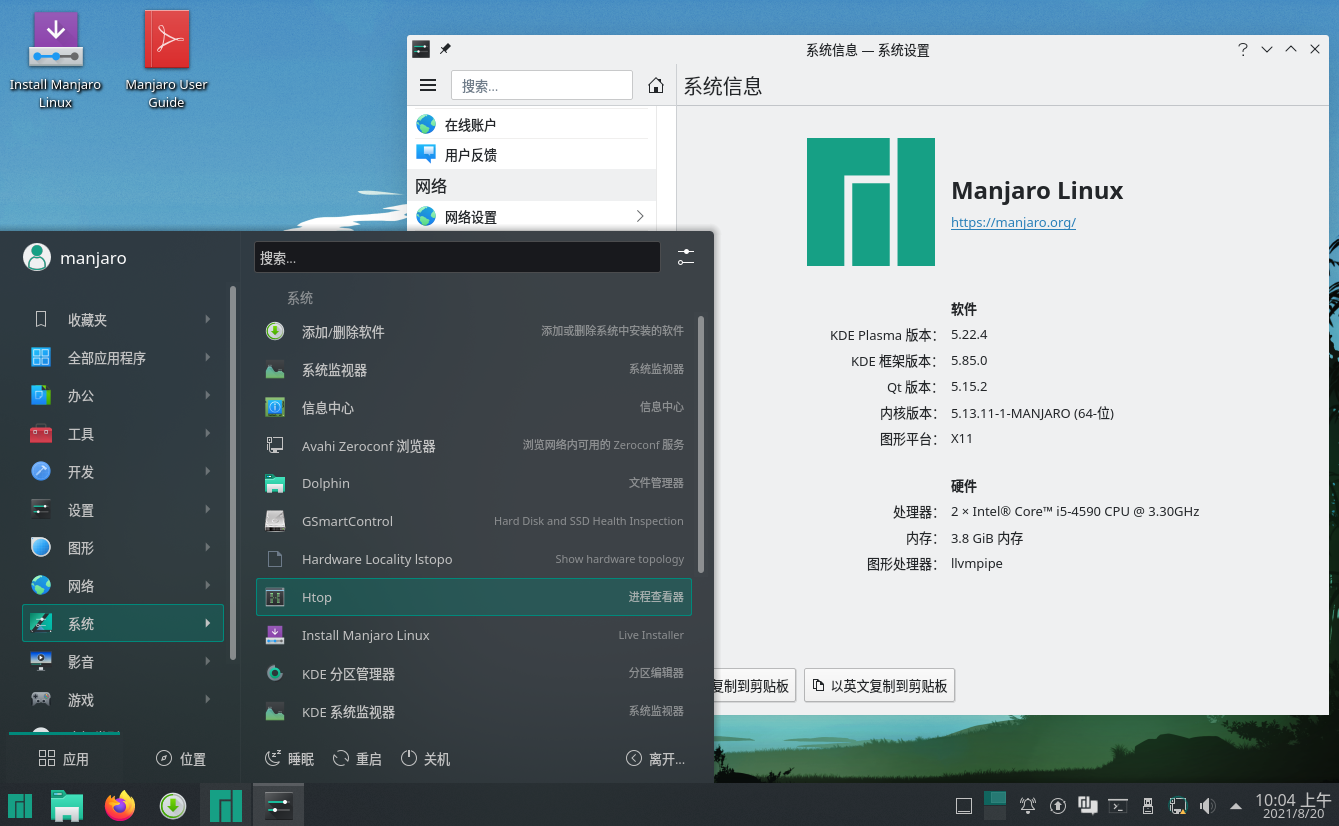
Task: Expand the 办公 category
Action: [x=123, y=395]
